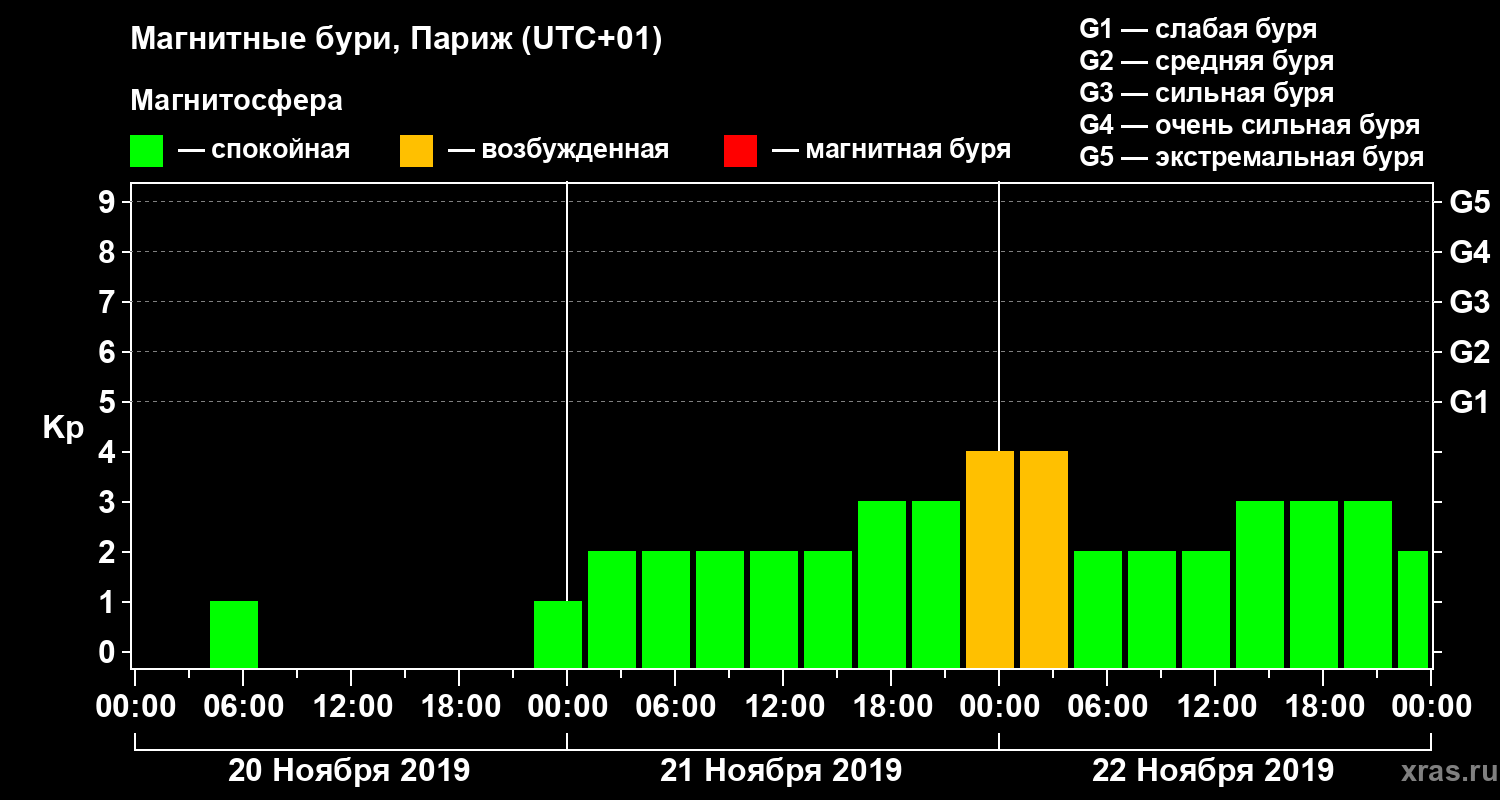Image resolution: width=1500 pixels, height=800 pixels.
Task: Click the green 'спокойная' legend swatch
Action: coord(146,151)
